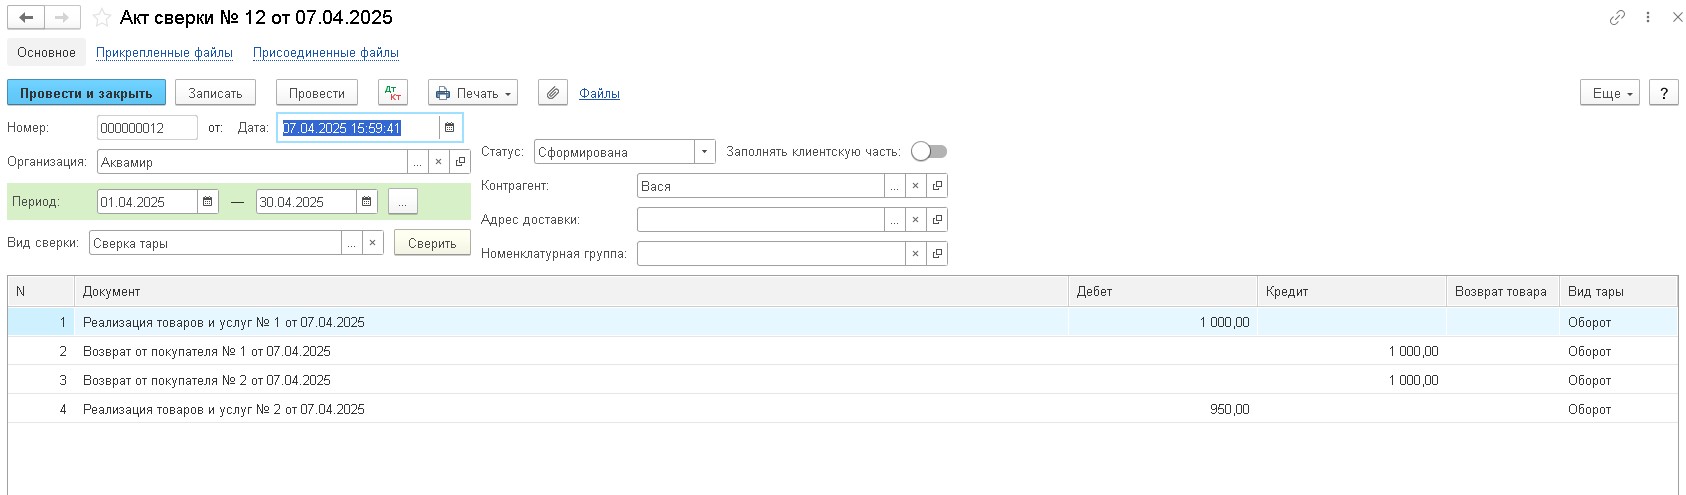Image resolution: width=1686 pixels, height=495 pixels.
Task: Select row Возврат от покупателя № 2
Action: [x=842, y=380]
